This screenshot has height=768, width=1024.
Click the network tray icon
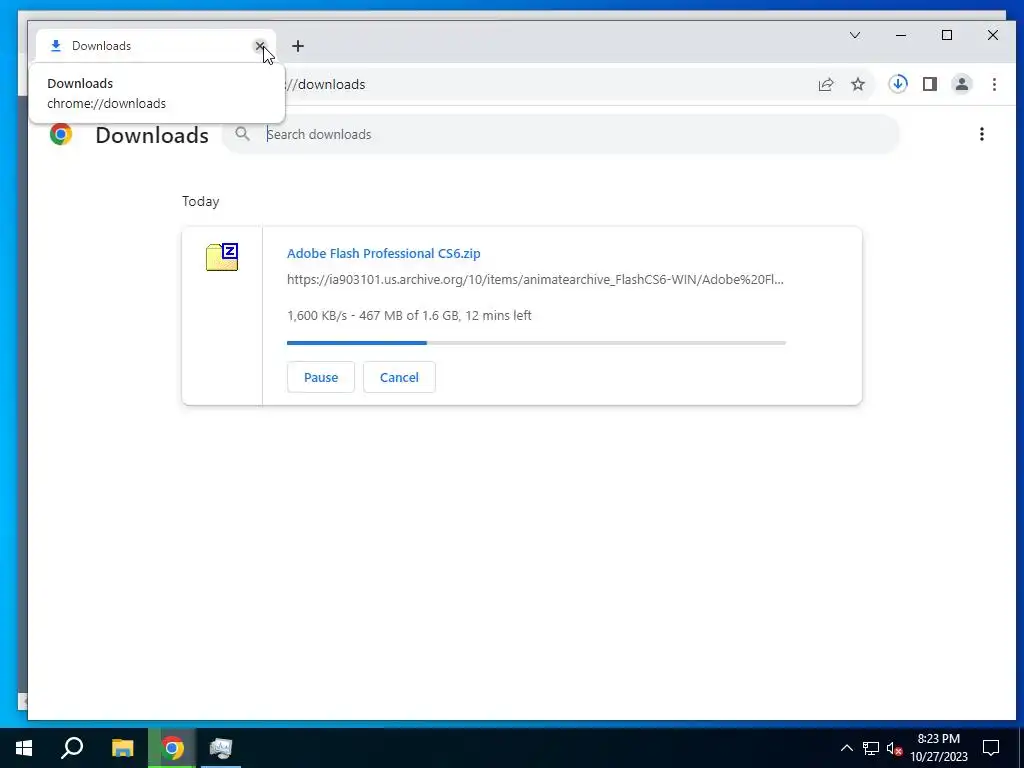click(871, 748)
